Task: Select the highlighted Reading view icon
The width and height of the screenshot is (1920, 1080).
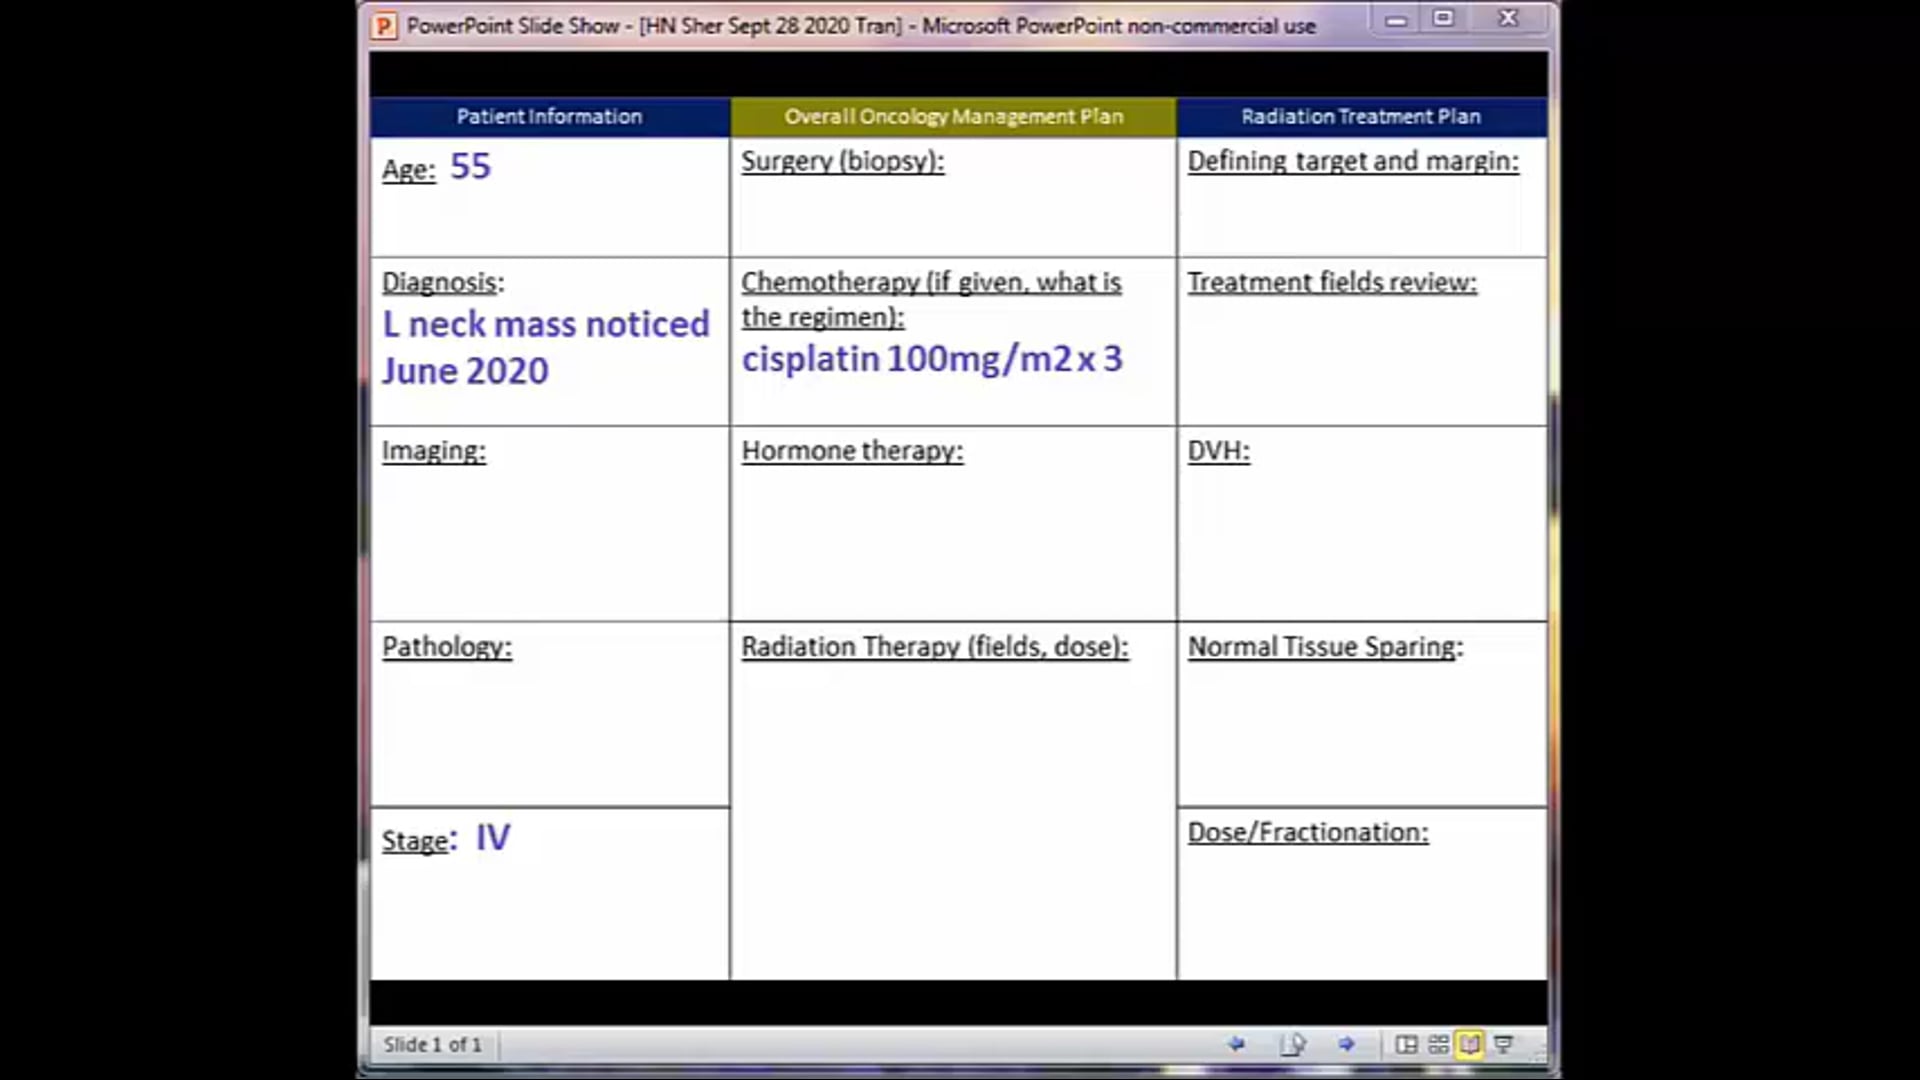Action: [x=1468, y=1044]
